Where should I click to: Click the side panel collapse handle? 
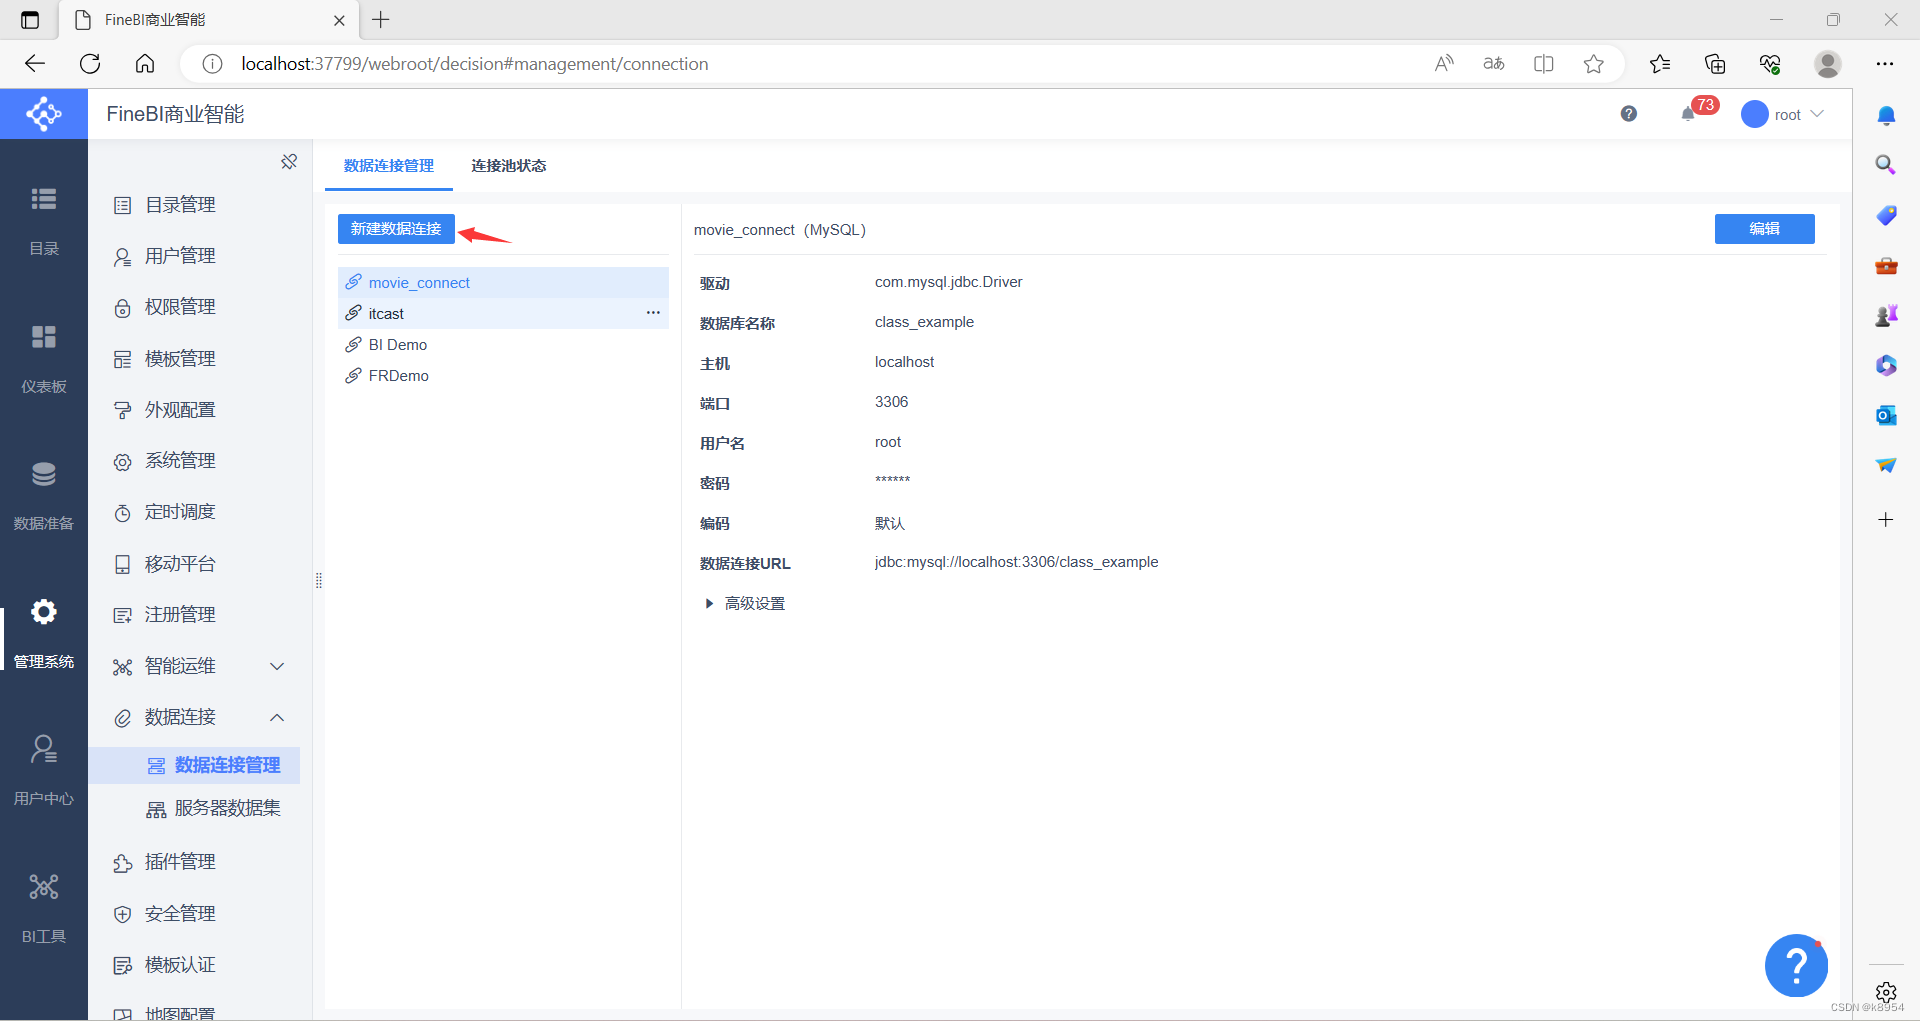(x=319, y=580)
